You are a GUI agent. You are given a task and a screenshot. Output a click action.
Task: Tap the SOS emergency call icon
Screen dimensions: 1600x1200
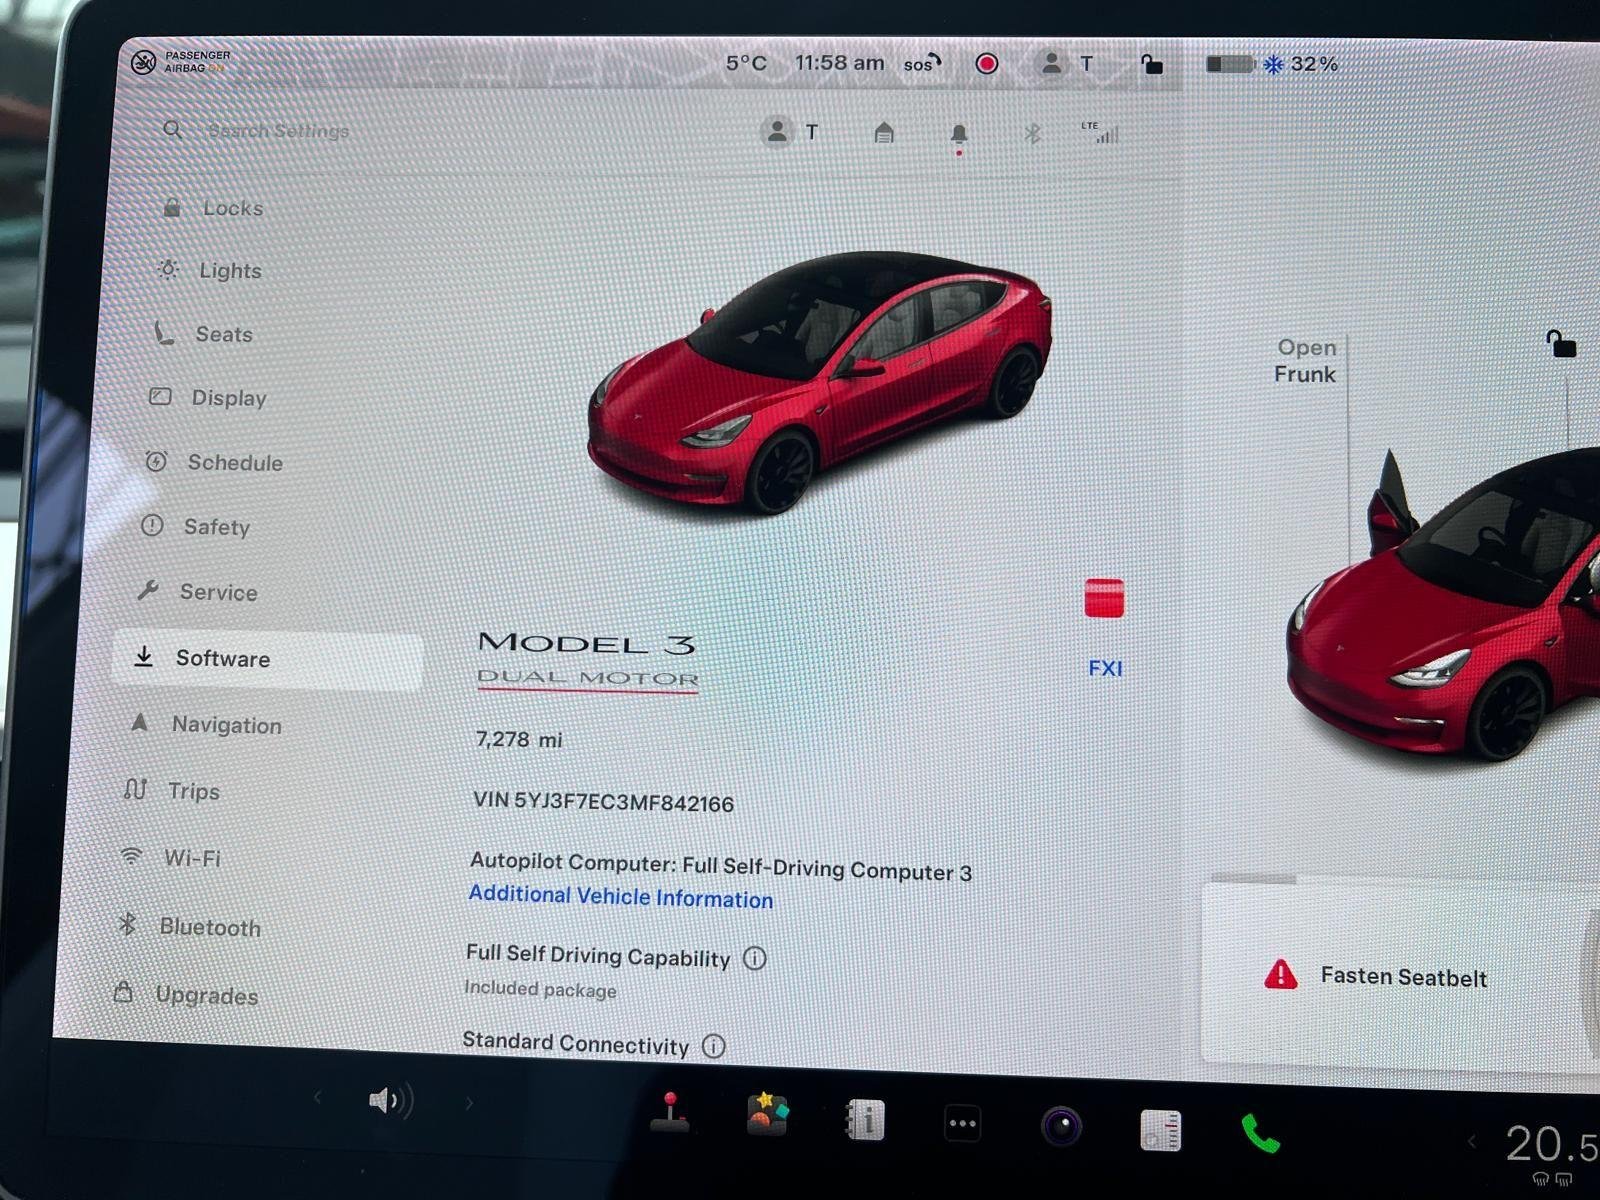[x=921, y=64]
